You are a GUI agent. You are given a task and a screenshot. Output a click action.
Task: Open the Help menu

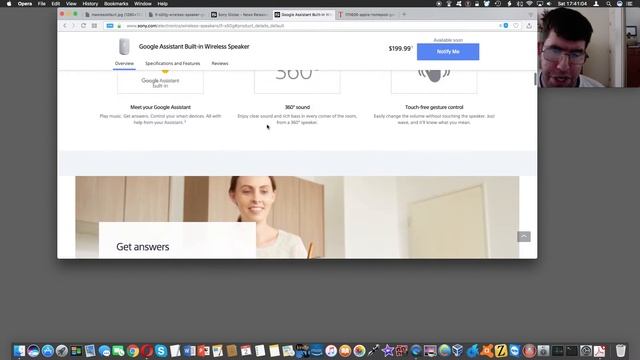[x=162, y=4]
